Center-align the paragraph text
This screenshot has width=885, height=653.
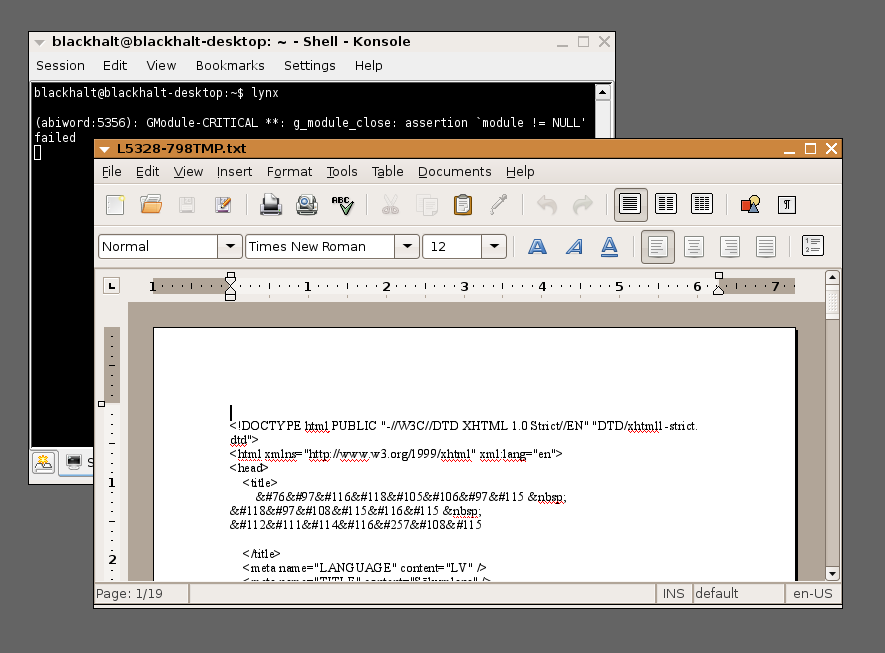tap(694, 247)
